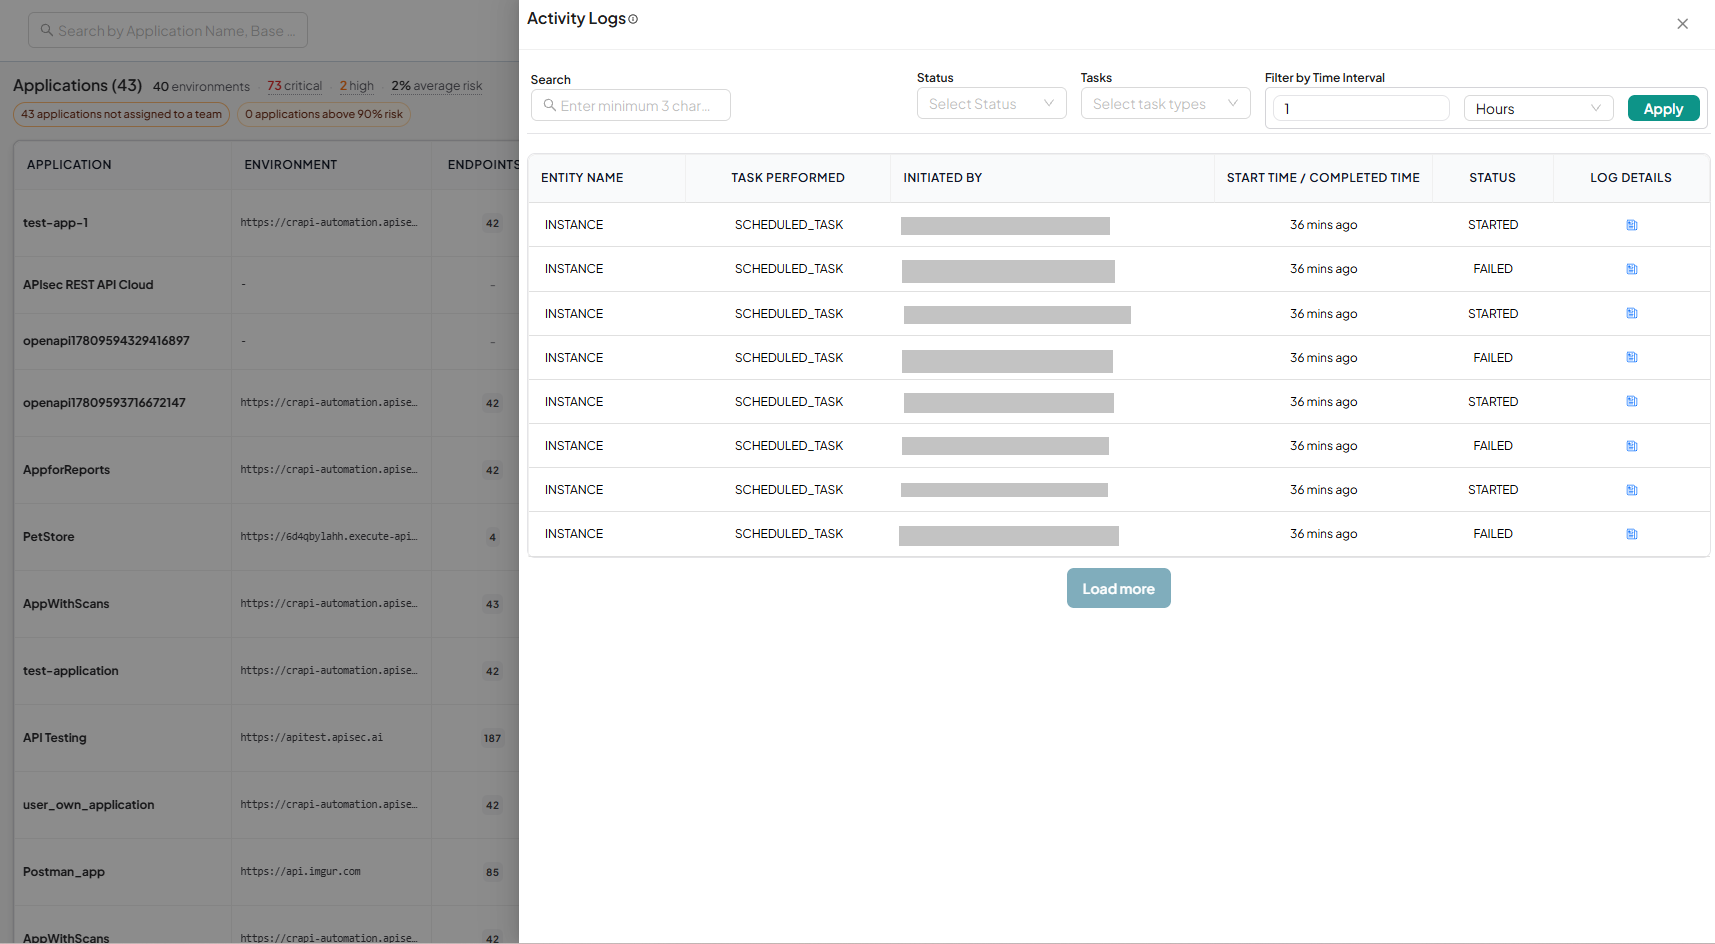Click the magnifier icon in Activity Logs search
The width and height of the screenshot is (1715, 944).
pyautogui.click(x=549, y=105)
